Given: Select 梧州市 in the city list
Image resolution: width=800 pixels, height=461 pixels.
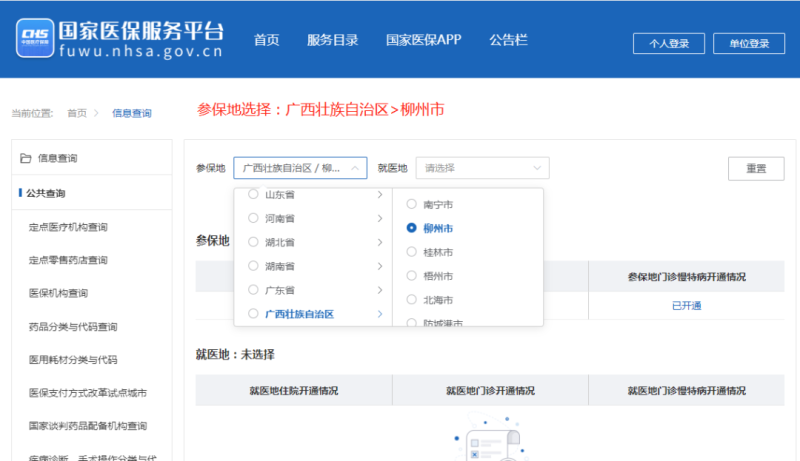Looking at the screenshot, I should (x=411, y=276).
